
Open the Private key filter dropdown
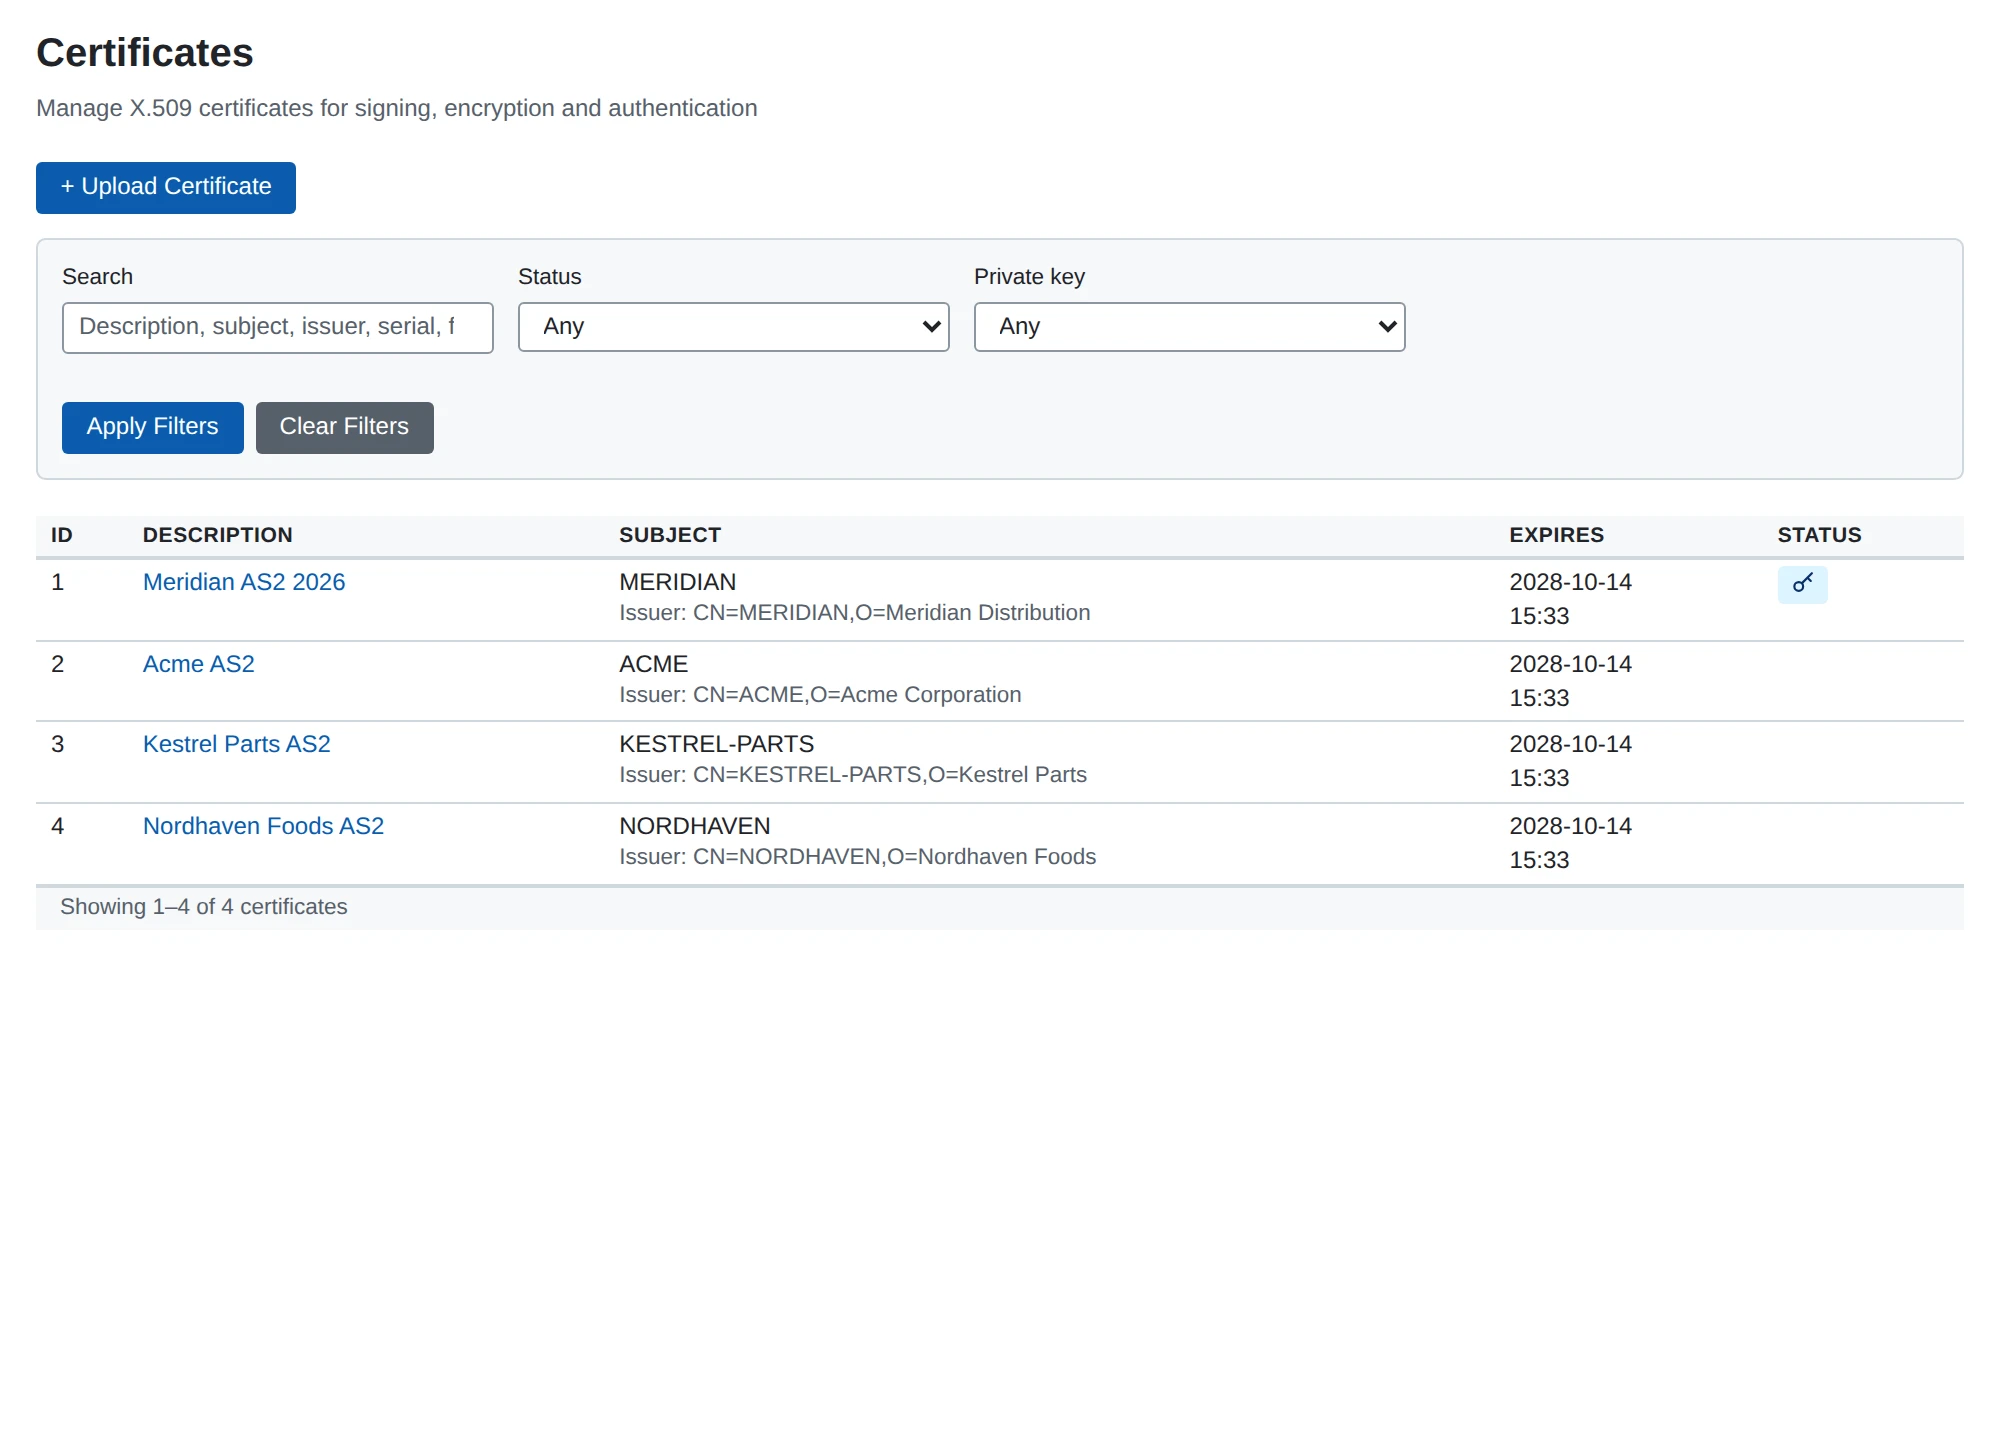(x=1189, y=327)
